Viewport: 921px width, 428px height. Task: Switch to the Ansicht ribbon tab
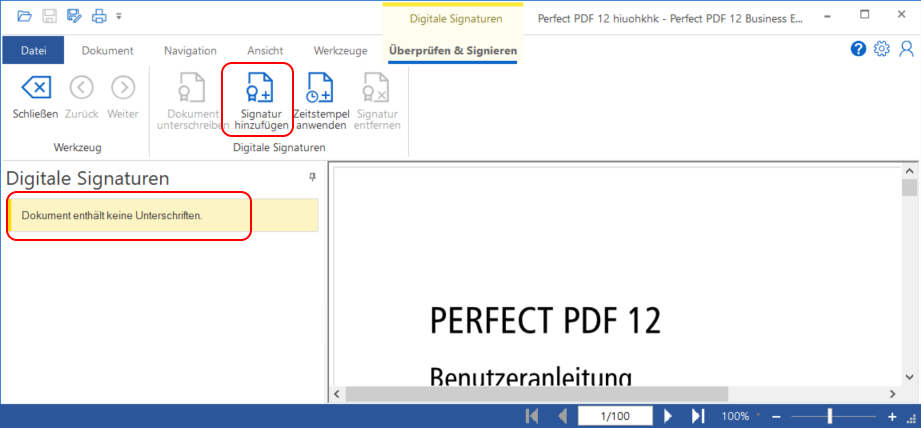(265, 50)
